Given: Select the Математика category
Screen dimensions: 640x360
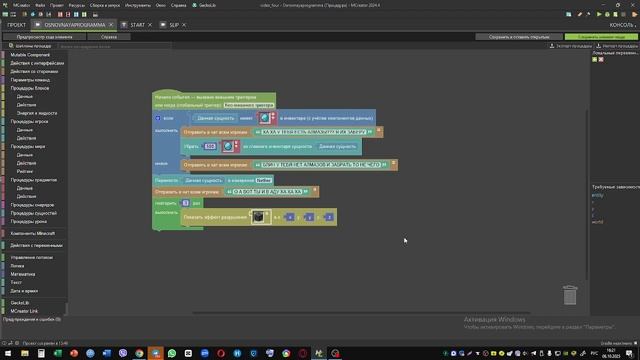Looking at the screenshot, I should pos(22,274).
